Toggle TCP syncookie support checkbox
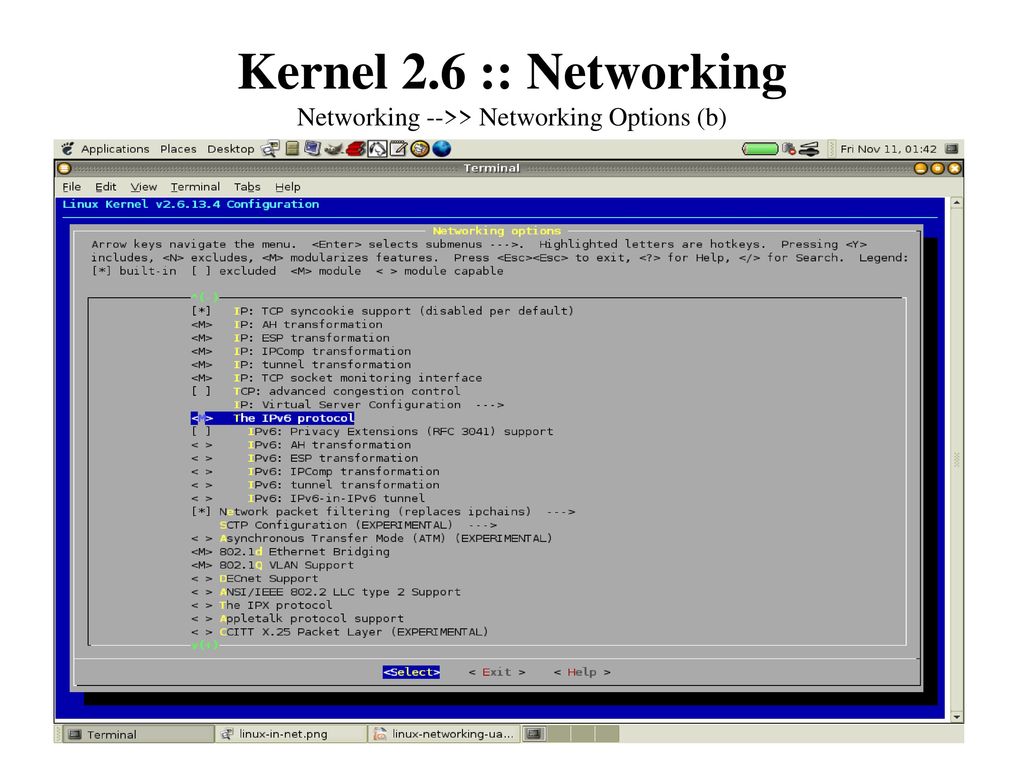The height and width of the screenshot is (768, 1024). pyautogui.click(x=201, y=311)
